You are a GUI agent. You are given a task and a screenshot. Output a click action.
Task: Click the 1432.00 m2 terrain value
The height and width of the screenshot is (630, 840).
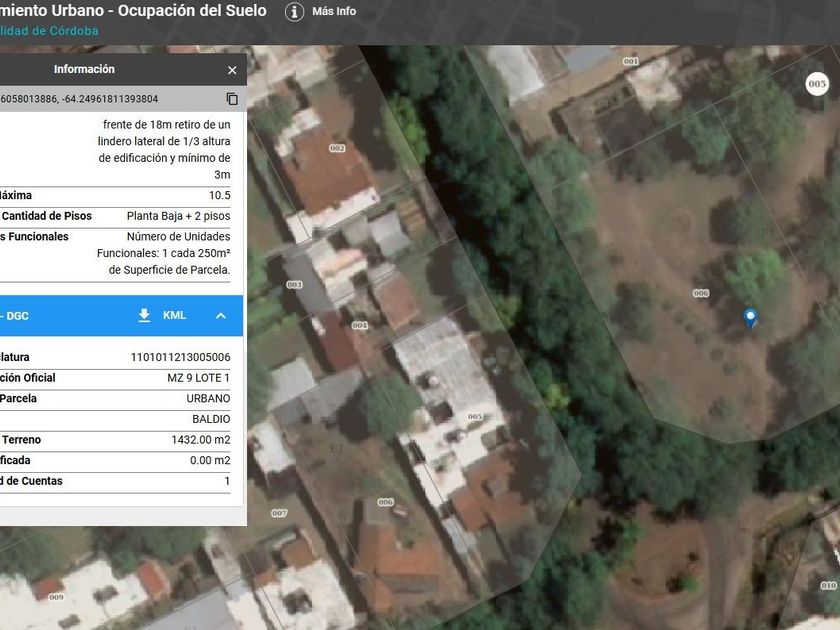[200, 440]
